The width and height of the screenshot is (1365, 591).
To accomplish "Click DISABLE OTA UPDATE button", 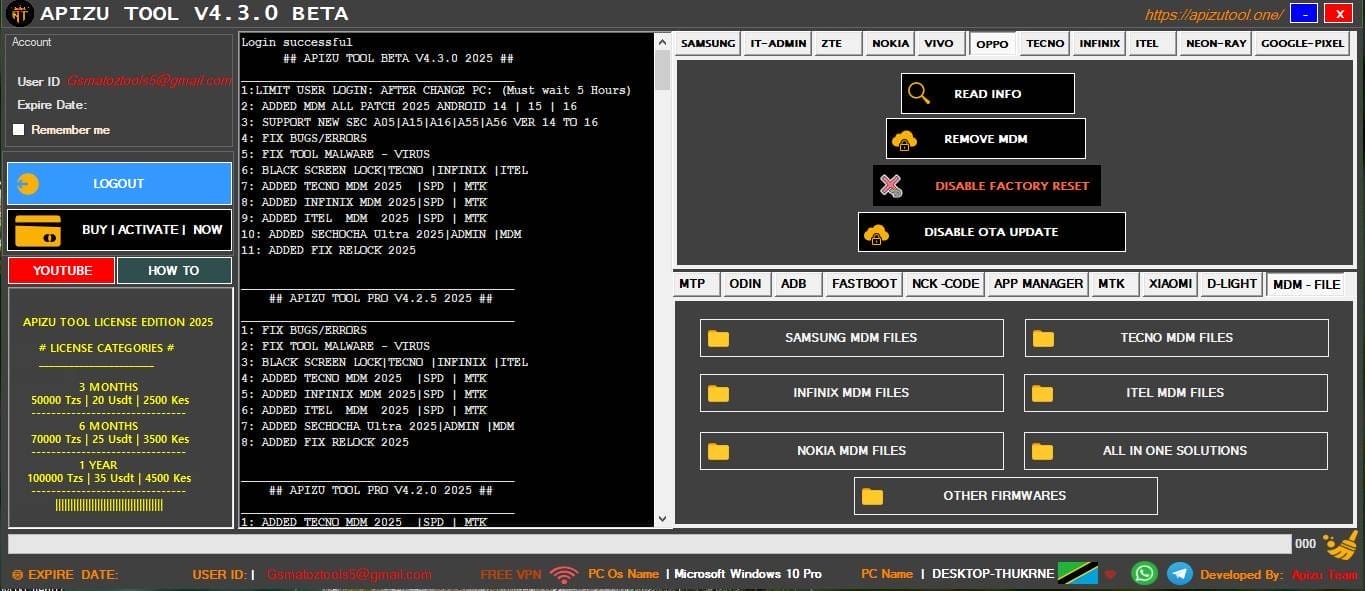I will coord(992,232).
